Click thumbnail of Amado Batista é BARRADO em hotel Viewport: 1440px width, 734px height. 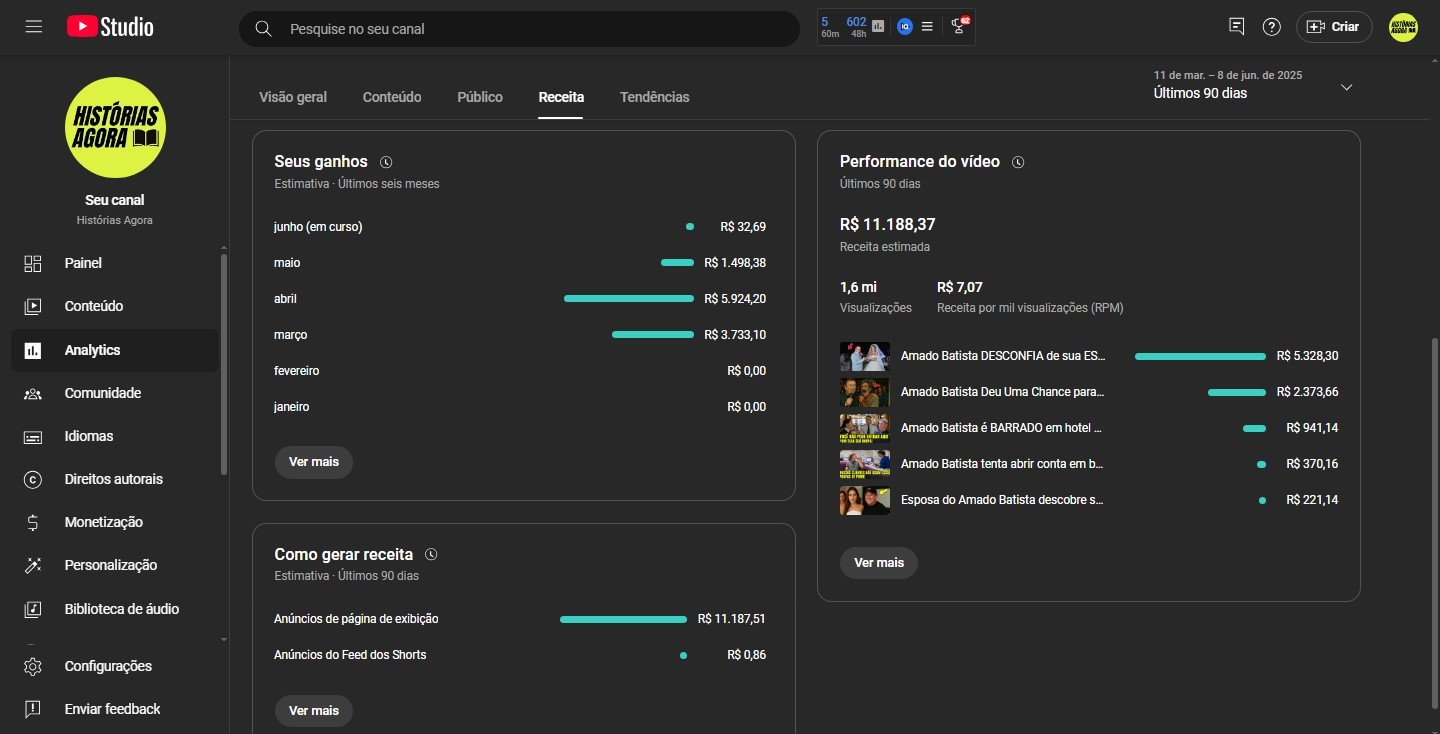pyautogui.click(x=865, y=428)
